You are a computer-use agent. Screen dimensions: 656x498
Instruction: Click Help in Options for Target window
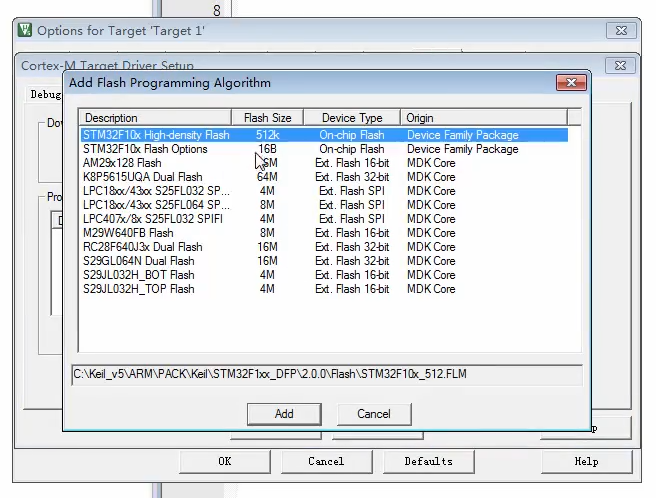tap(587, 462)
